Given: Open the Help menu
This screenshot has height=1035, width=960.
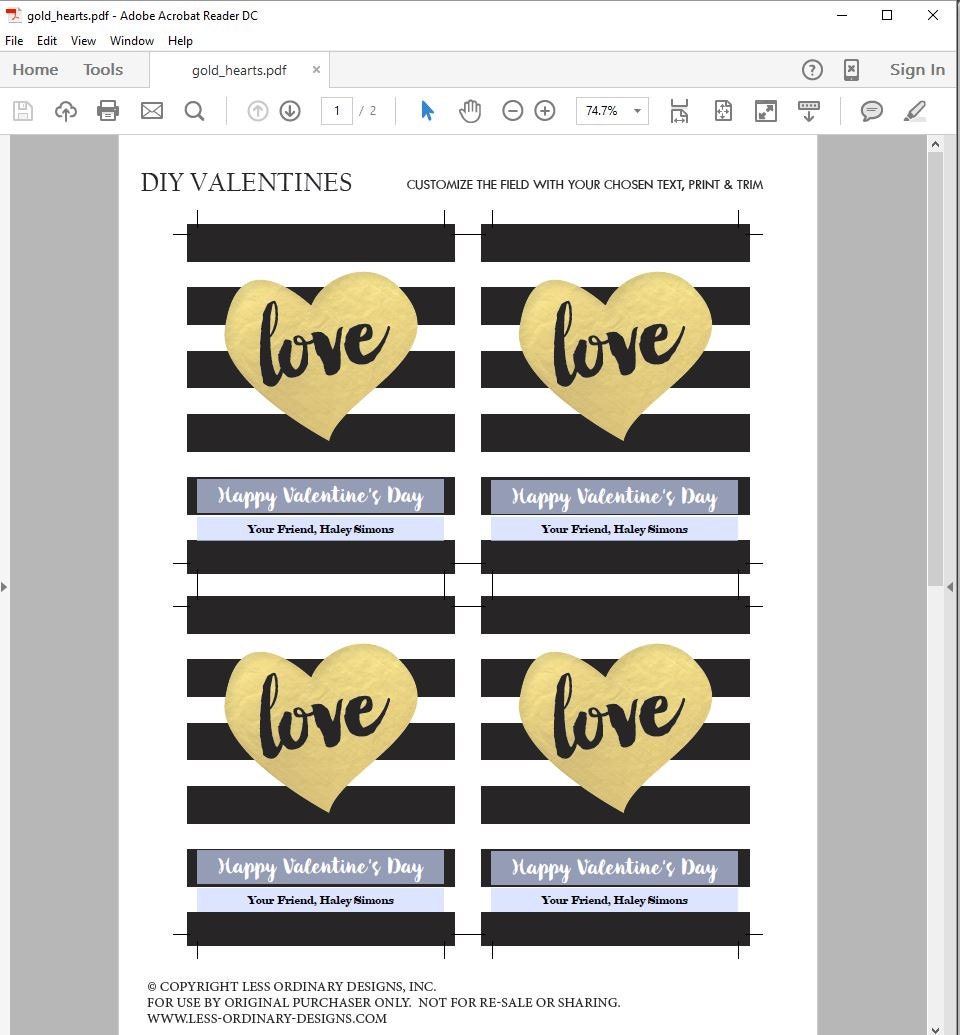Looking at the screenshot, I should pos(180,41).
